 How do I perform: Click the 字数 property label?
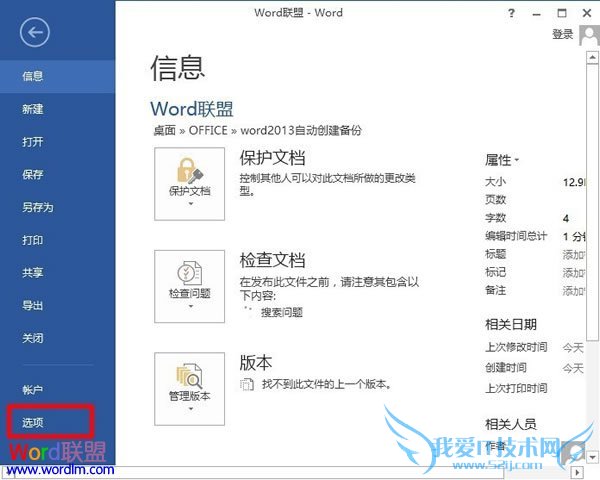click(496, 218)
